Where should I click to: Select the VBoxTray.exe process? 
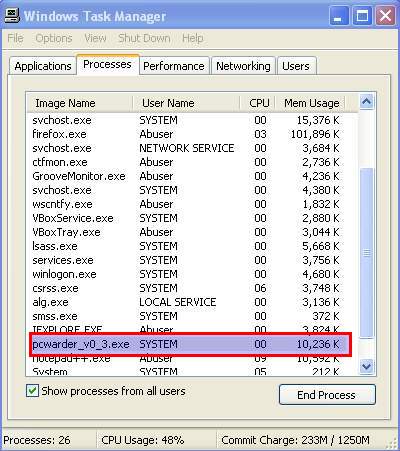187,232
